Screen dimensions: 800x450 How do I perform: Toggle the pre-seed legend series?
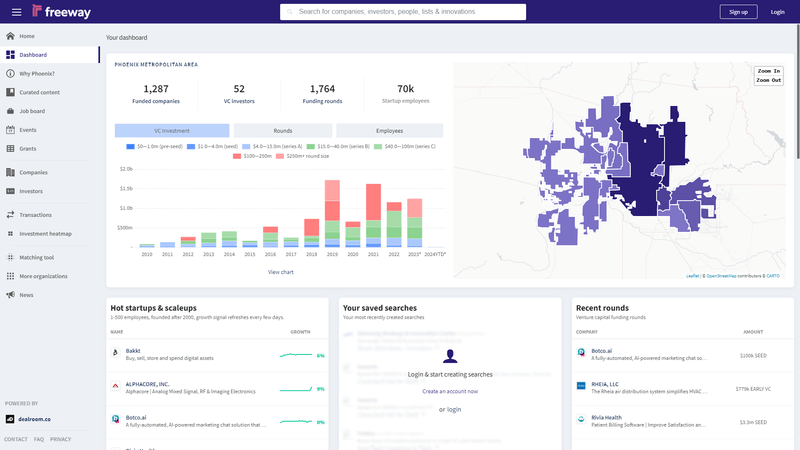point(155,146)
